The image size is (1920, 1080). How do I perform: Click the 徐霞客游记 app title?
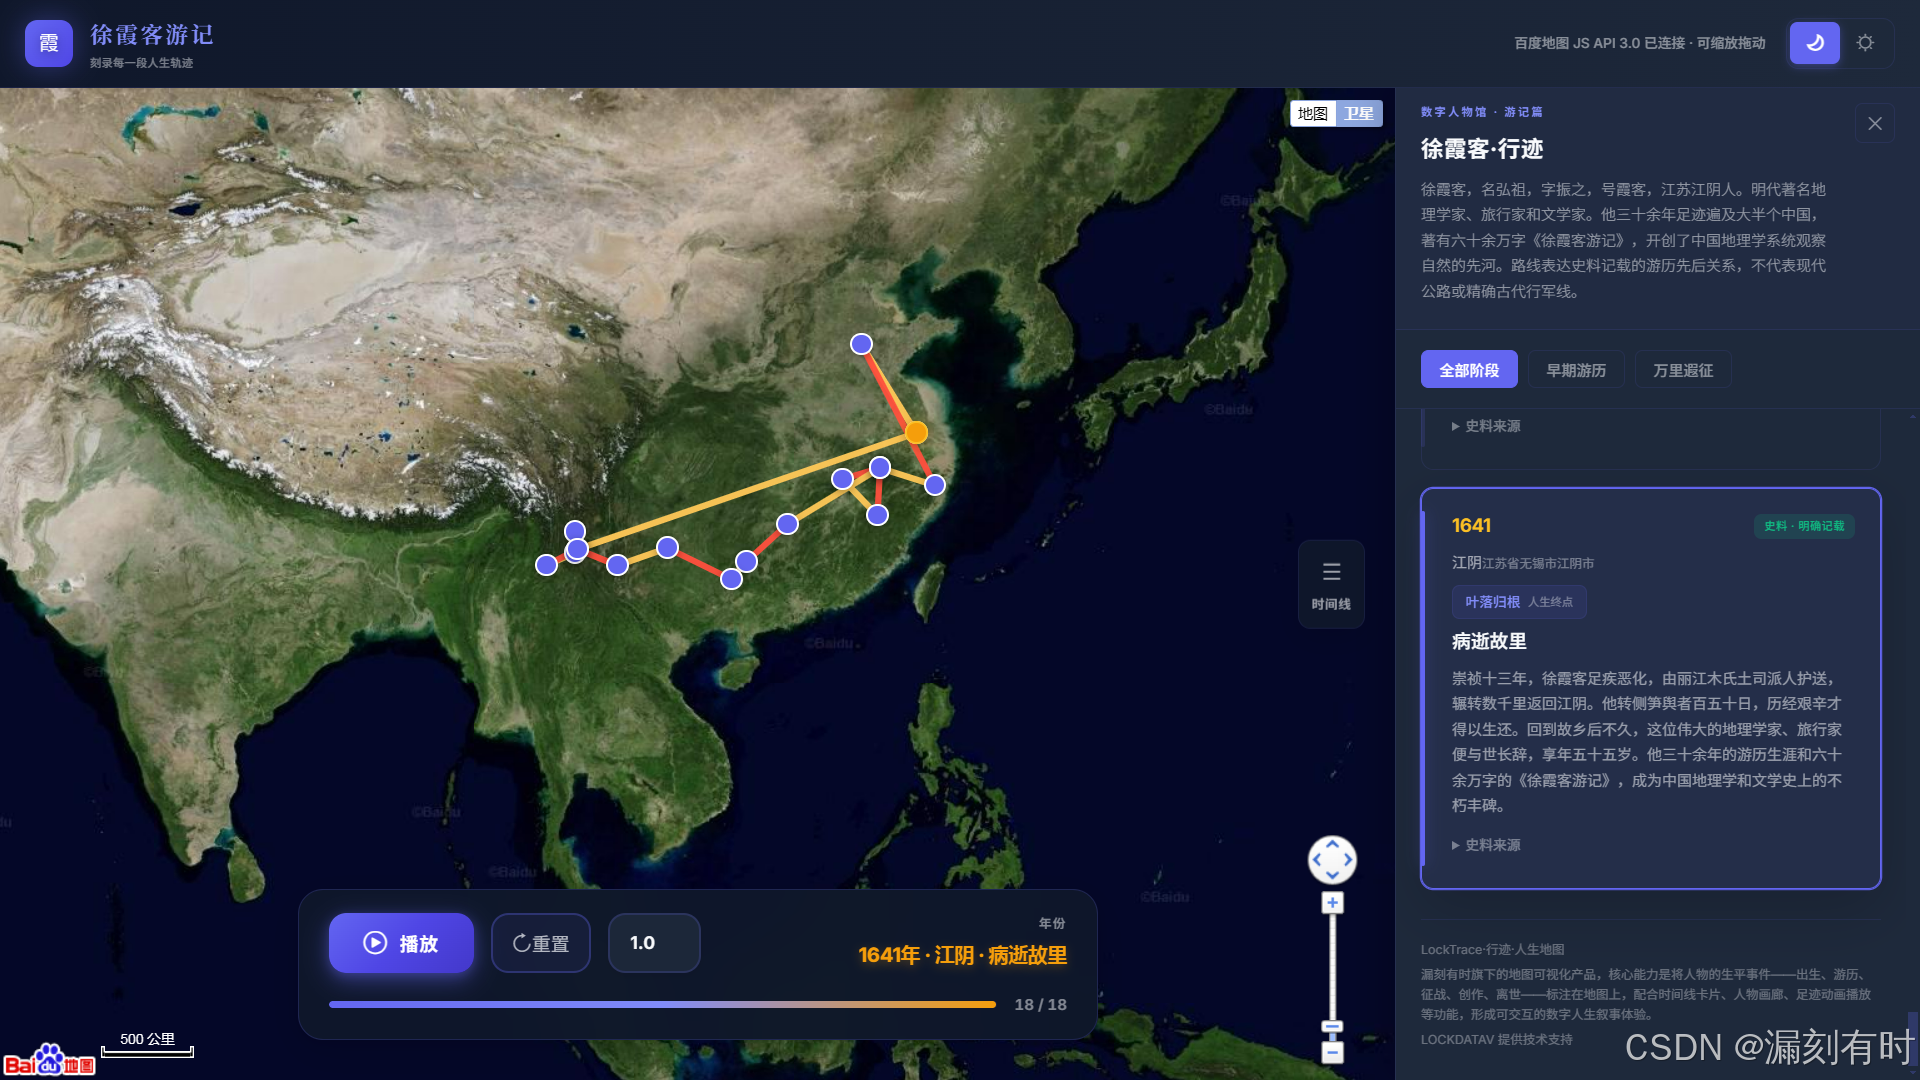point(152,35)
